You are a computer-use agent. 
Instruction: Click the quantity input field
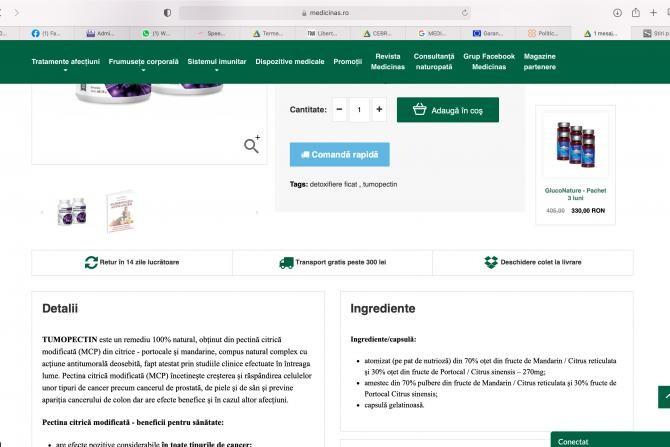359,110
